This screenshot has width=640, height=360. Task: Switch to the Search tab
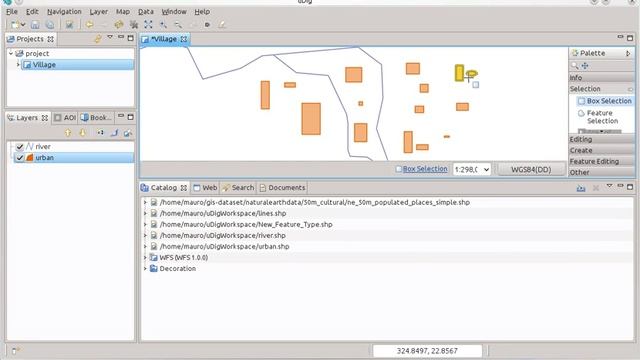pyautogui.click(x=238, y=188)
